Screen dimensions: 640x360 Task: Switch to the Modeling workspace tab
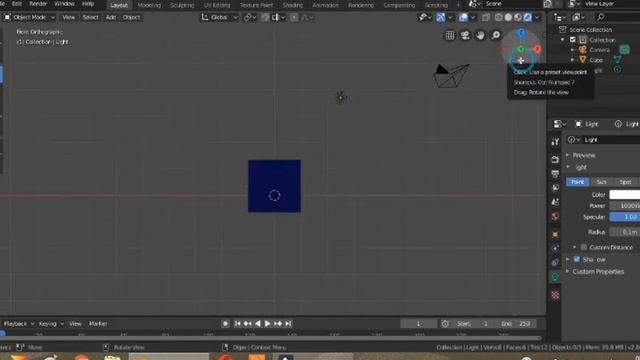click(149, 5)
